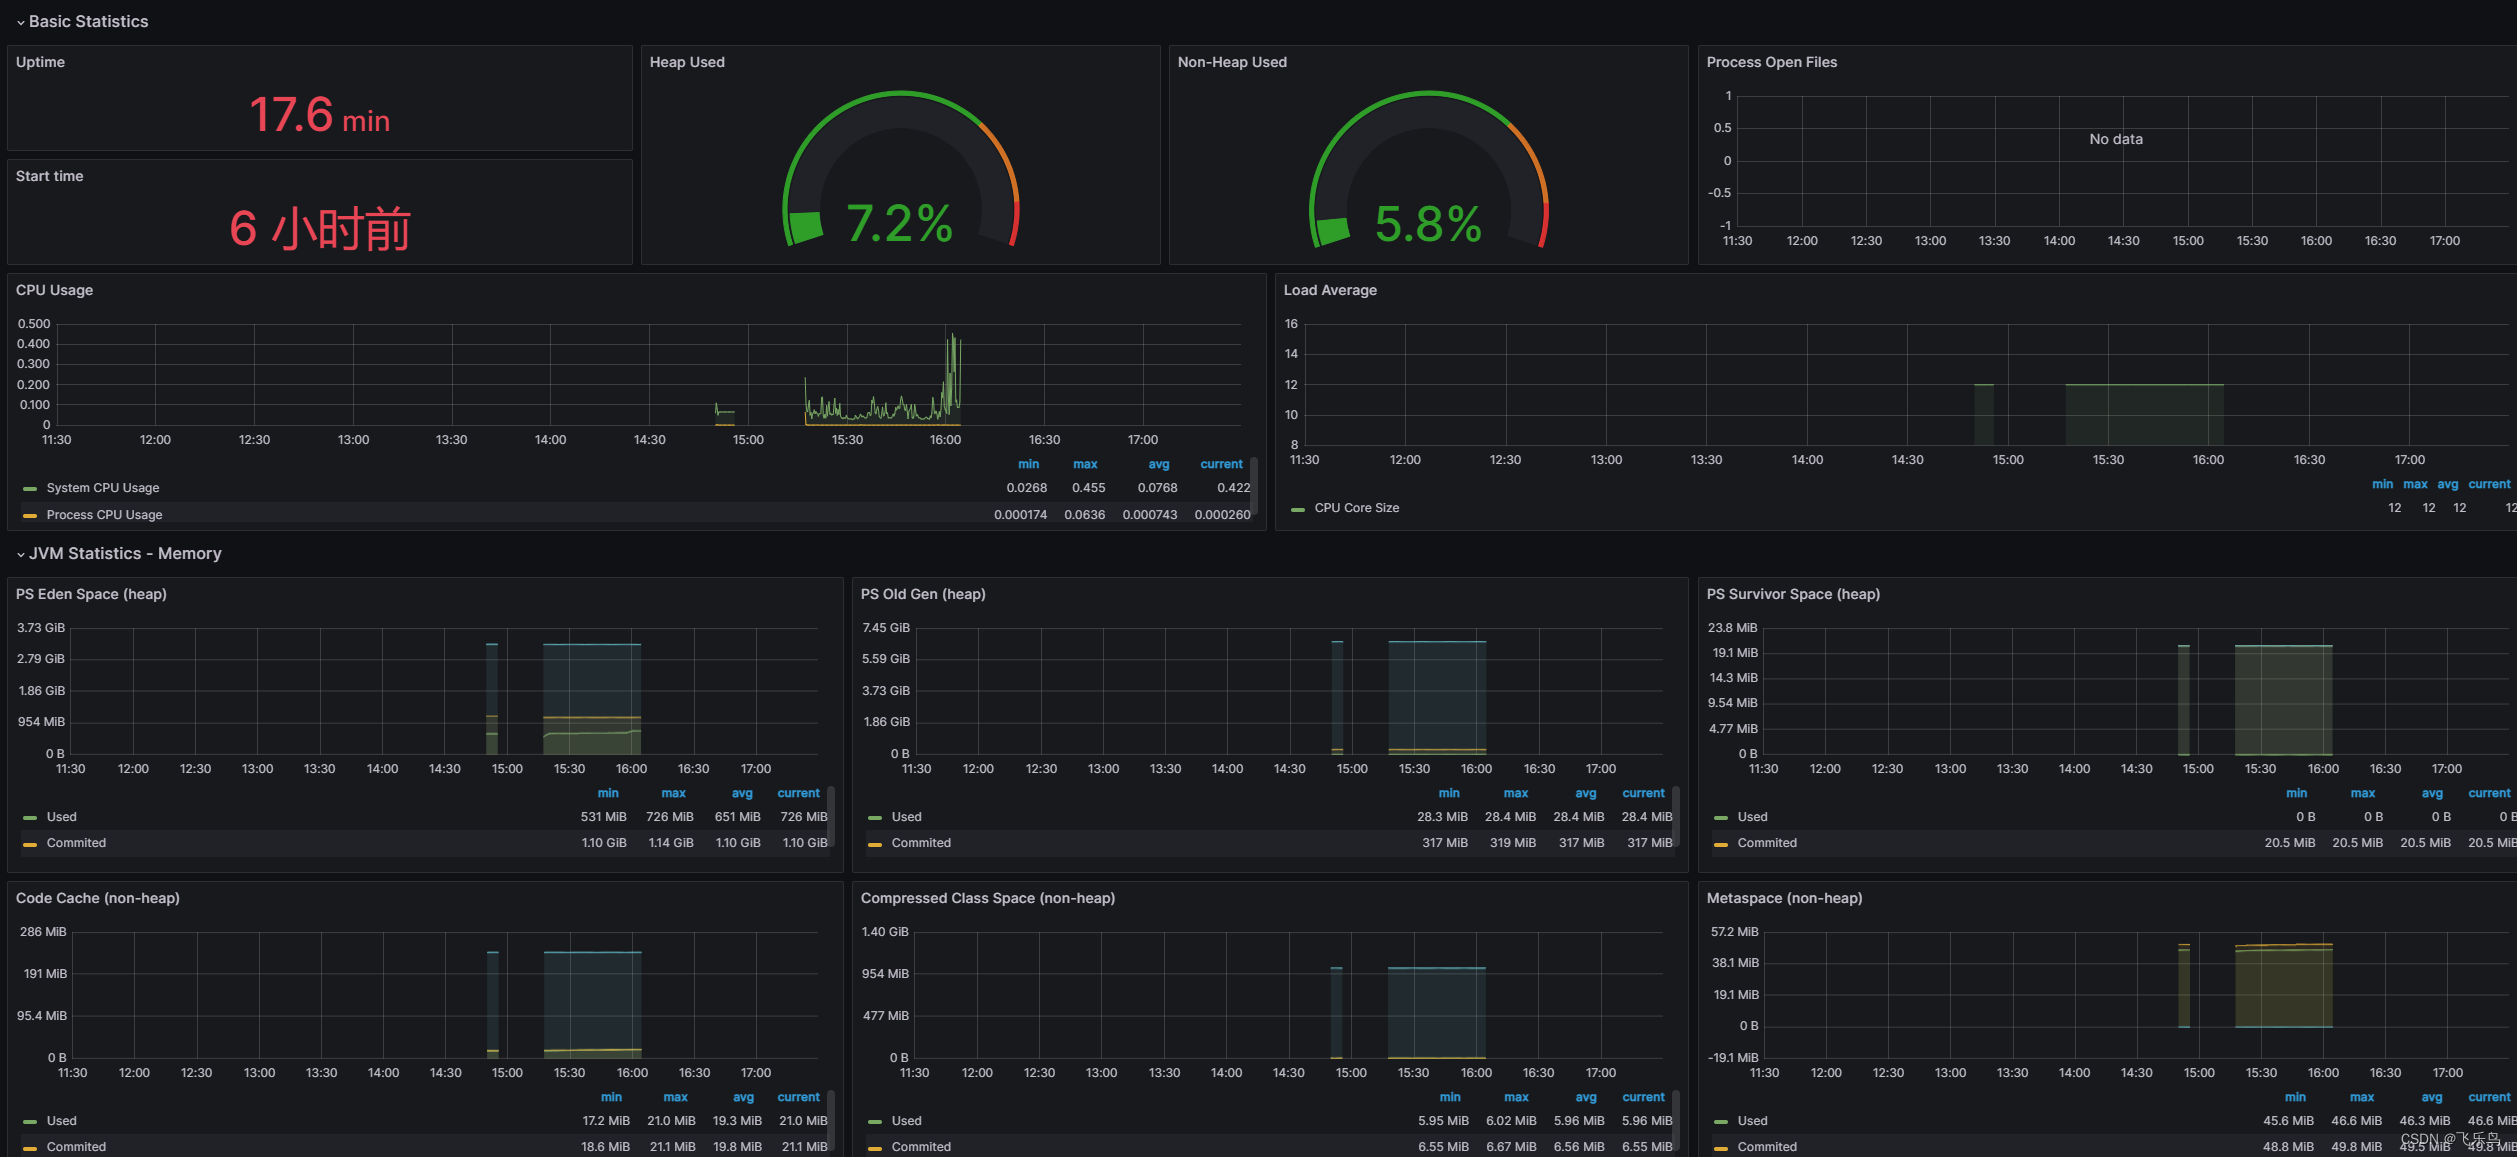
Task: Open the Process Open Files panel title
Action: [1771, 62]
